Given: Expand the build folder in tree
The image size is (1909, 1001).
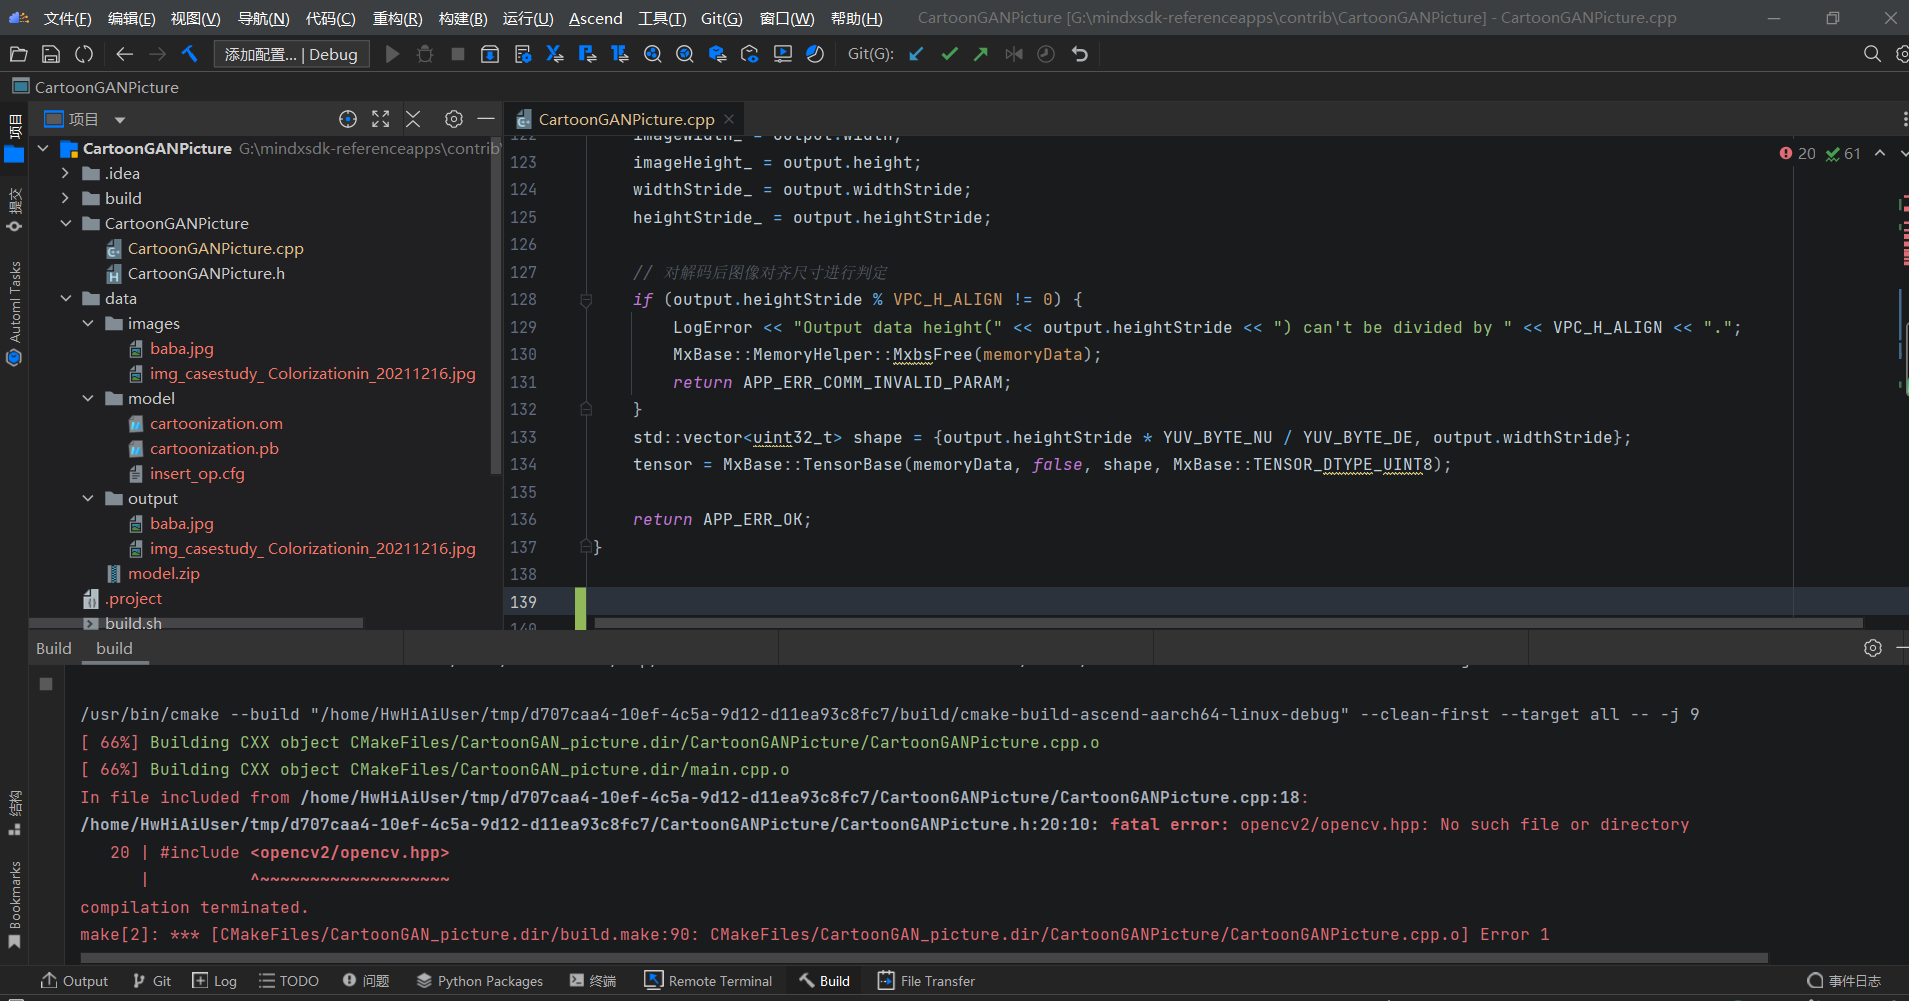Looking at the screenshot, I should tap(66, 198).
